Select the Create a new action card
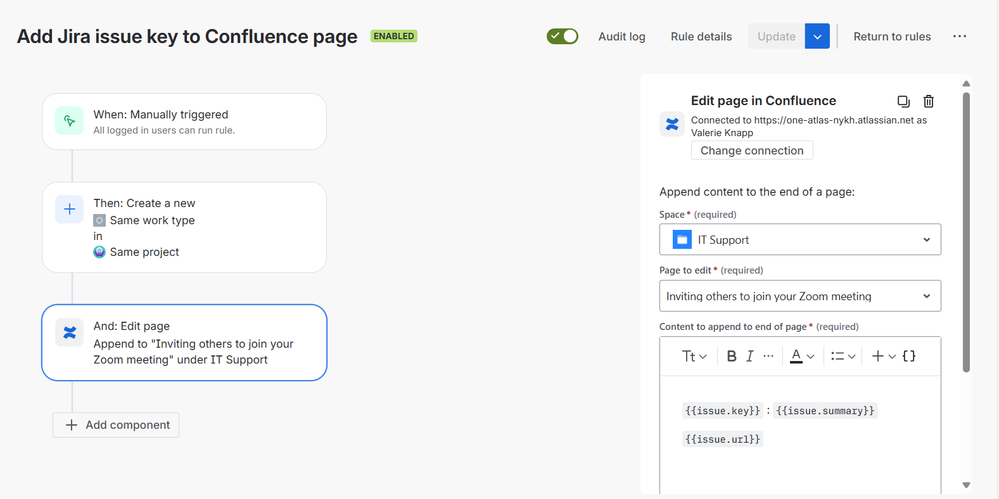 [x=184, y=228]
